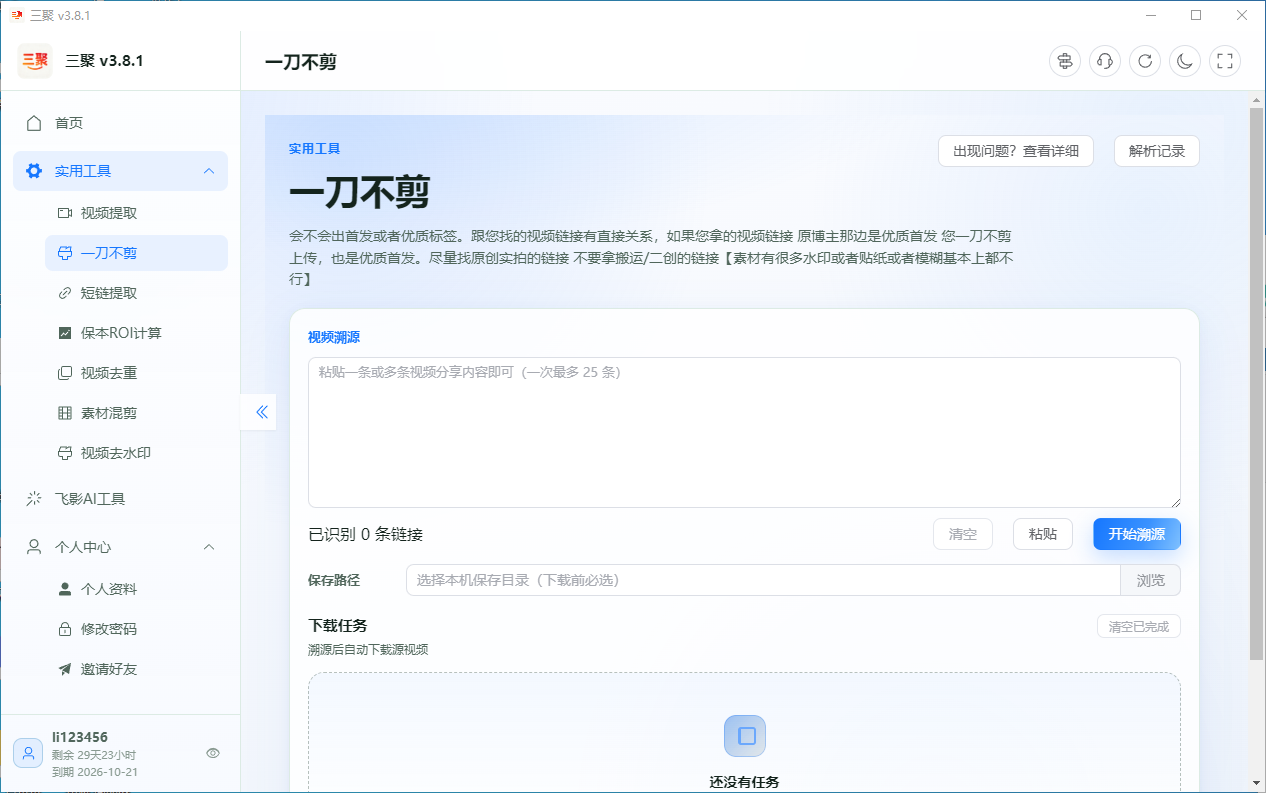Click the 视频溯源 label
Image resolution: width=1266 pixels, height=793 pixels.
(x=334, y=338)
